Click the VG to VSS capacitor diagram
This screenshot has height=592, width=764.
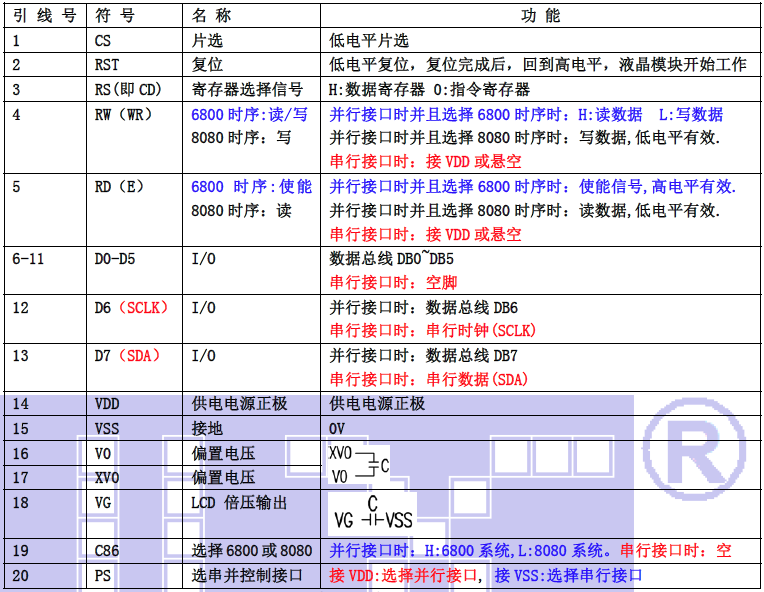[372, 514]
